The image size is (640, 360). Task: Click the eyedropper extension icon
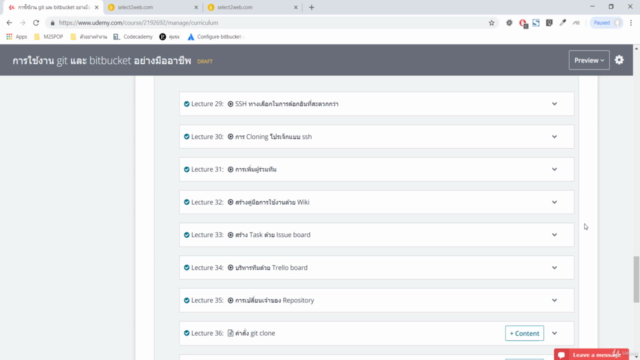pos(563,23)
